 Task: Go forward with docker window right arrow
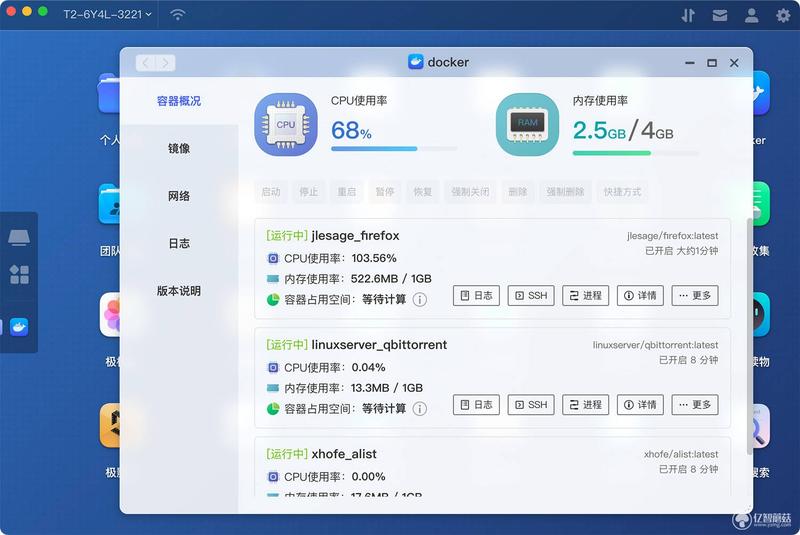click(x=165, y=63)
